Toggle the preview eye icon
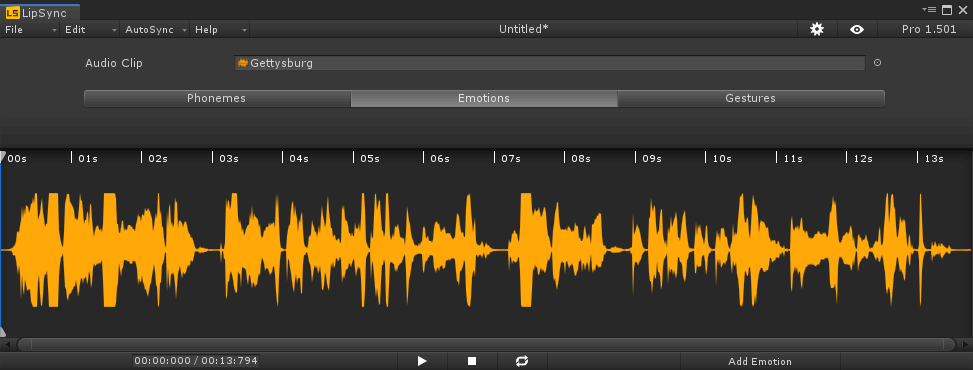 (857, 29)
